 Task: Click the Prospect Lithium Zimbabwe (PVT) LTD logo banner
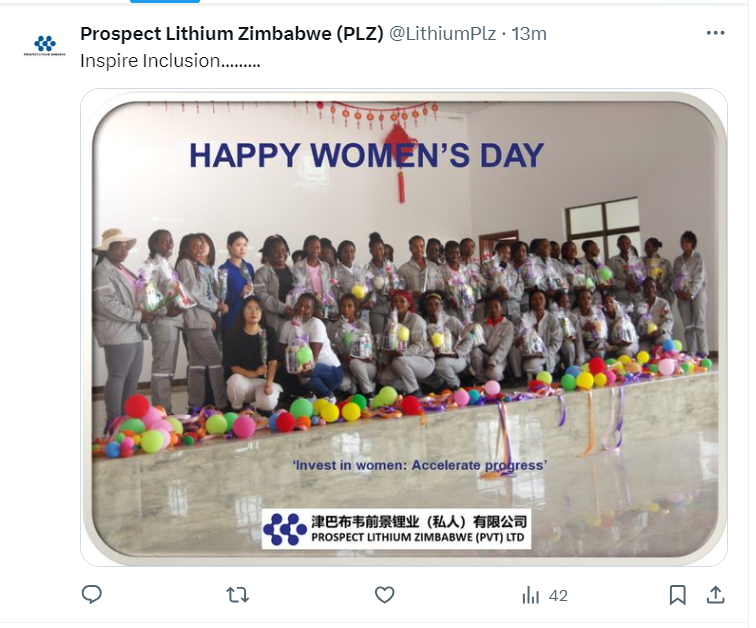tap(396, 529)
